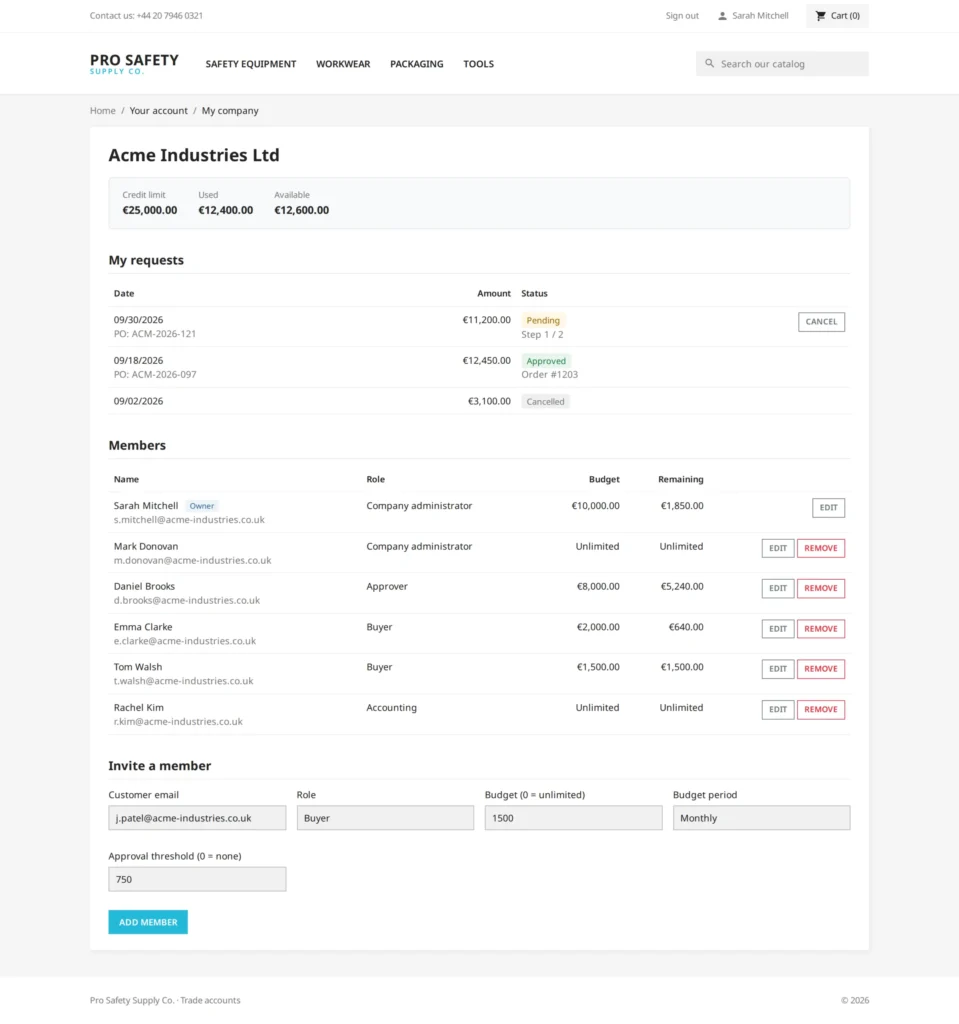Click s.mitchell@acme-industries.co.uk email
Image resolution: width=959 pixels, height=1024 pixels.
coord(189,520)
